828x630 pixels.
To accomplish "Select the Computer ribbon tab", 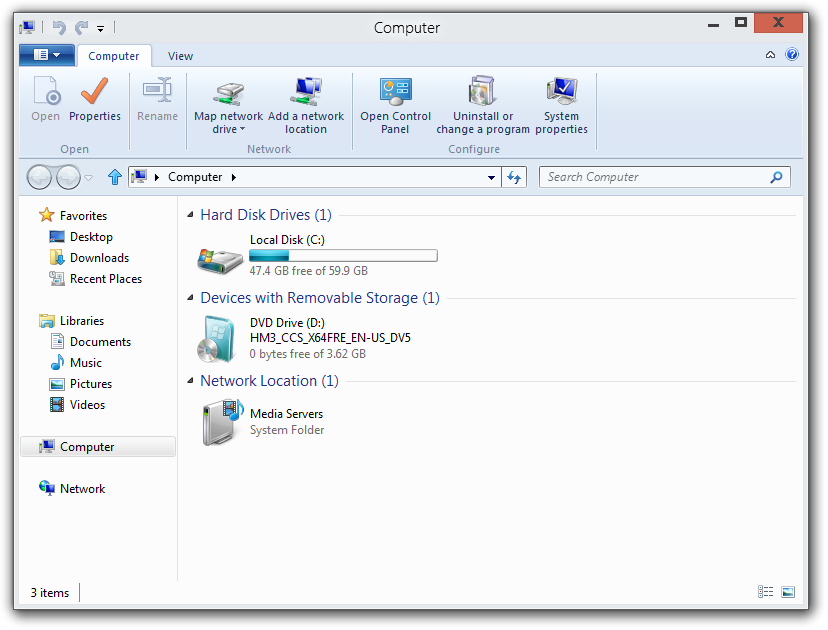I will point(114,56).
